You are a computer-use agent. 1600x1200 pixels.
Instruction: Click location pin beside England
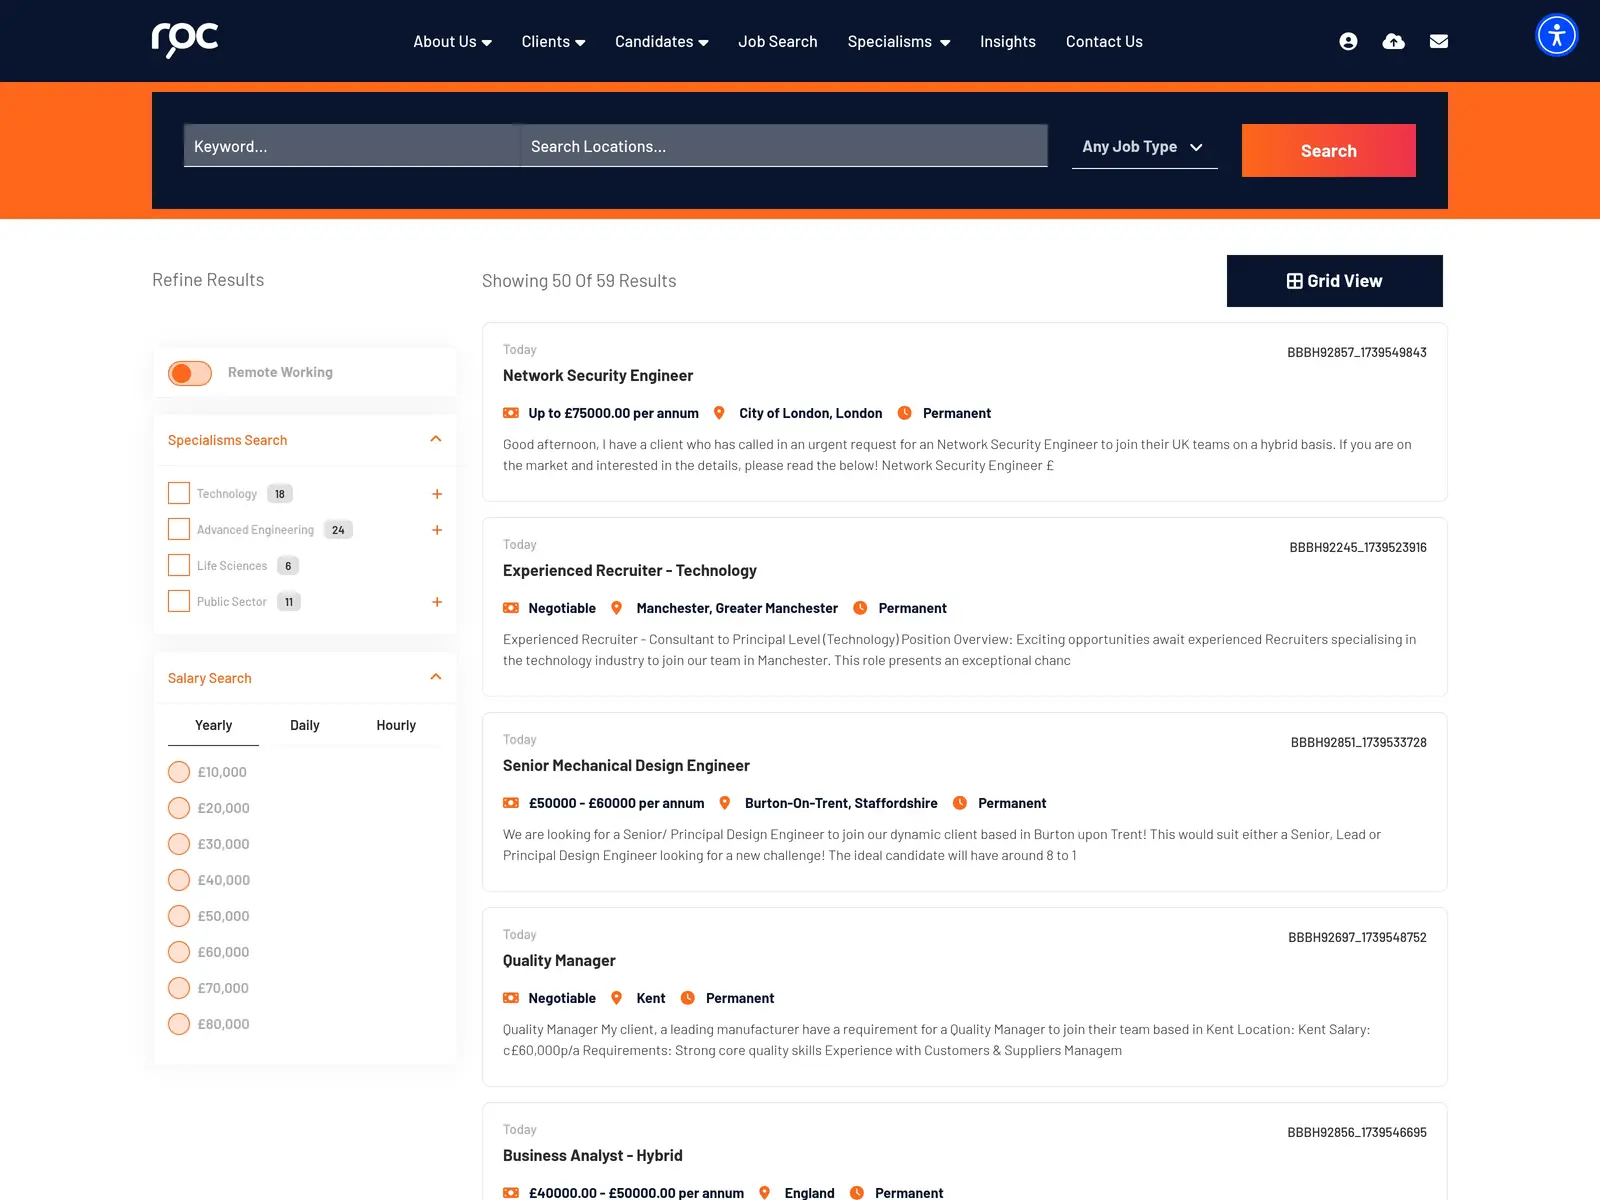click(765, 1193)
